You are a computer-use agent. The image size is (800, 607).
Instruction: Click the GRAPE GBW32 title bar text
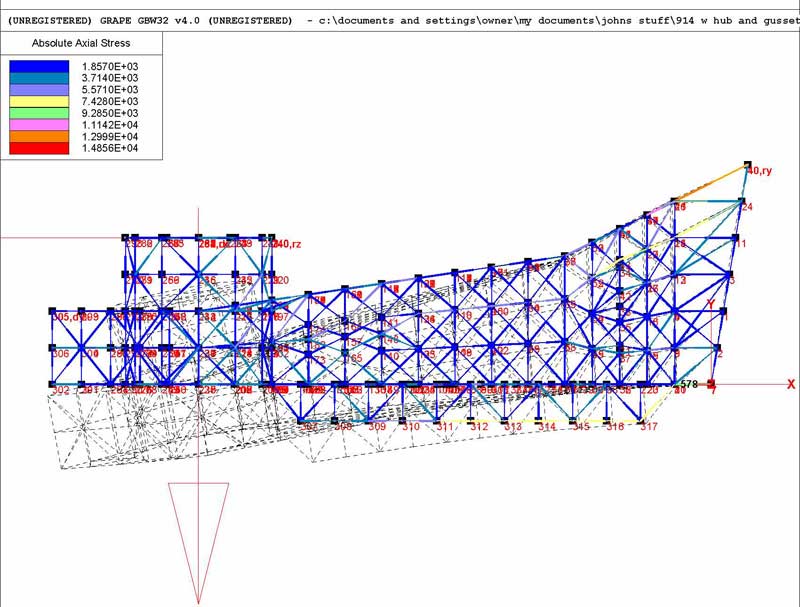point(150,20)
